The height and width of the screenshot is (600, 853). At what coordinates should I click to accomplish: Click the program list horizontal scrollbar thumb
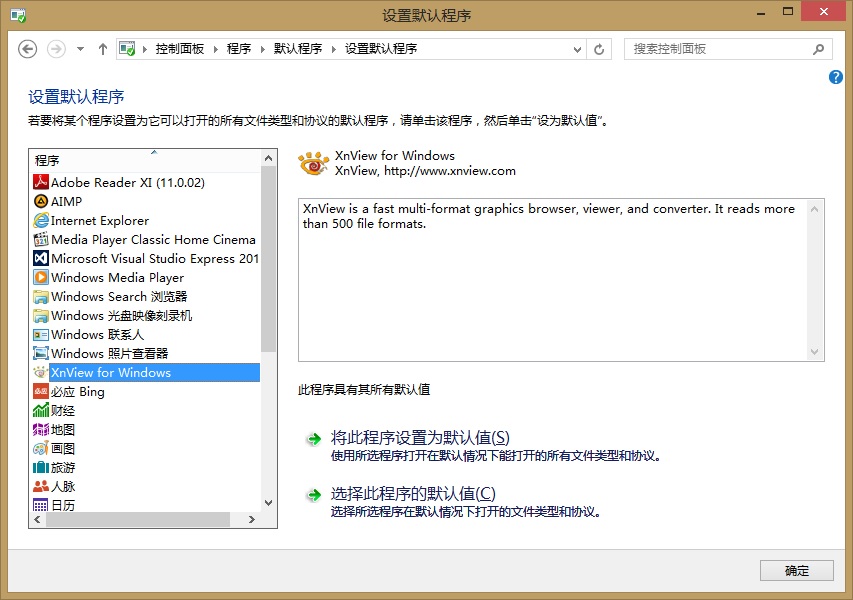(x=138, y=519)
